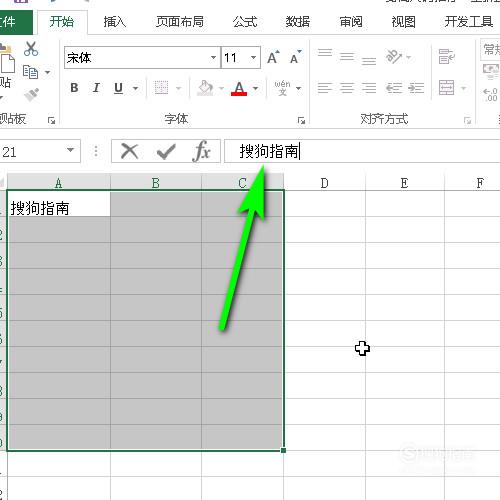The width and height of the screenshot is (500, 500).
Task: Open Alignment group dialog launcher
Action: (x=467, y=120)
